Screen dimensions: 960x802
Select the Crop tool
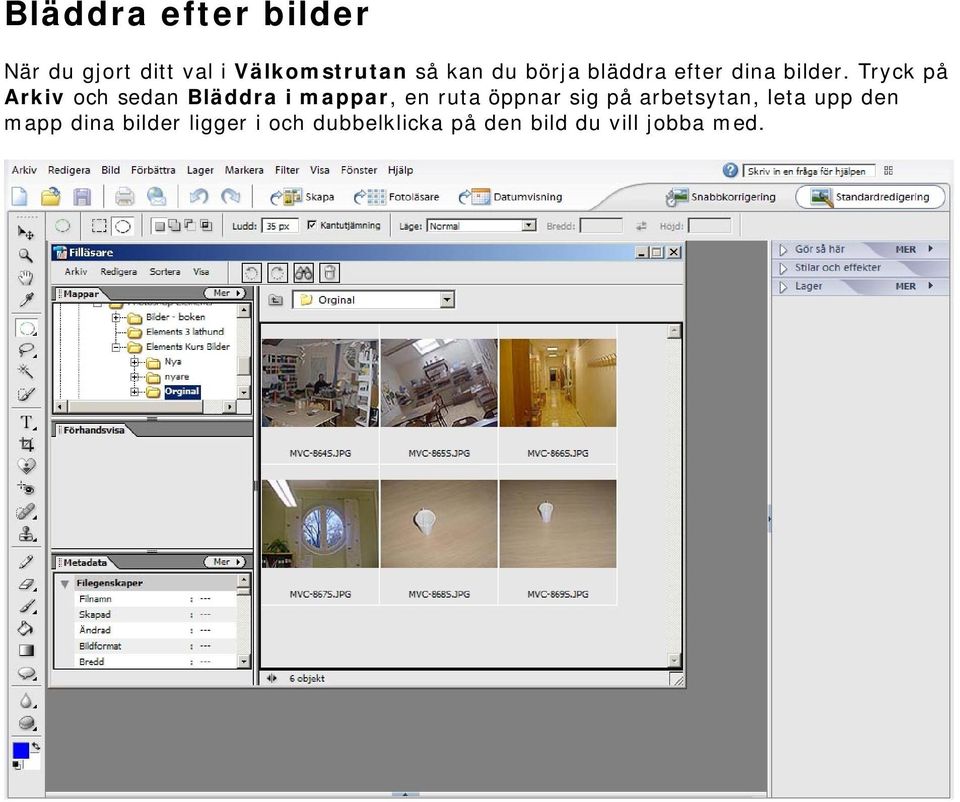pyautogui.click(x=26, y=444)
